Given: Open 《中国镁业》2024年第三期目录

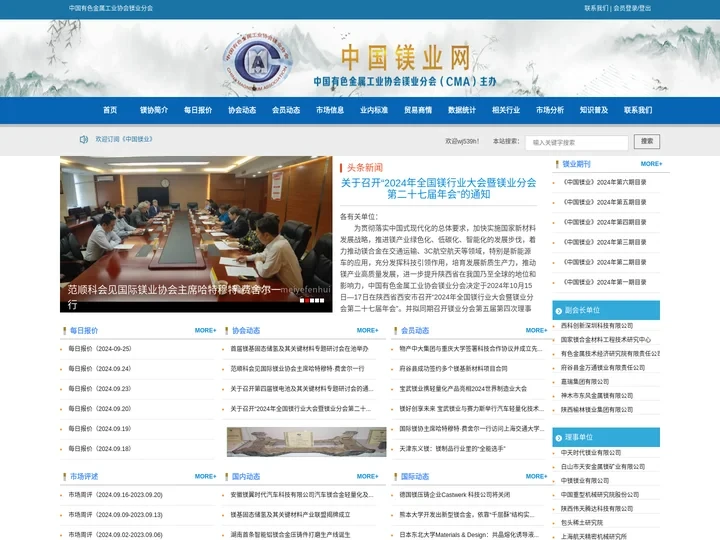Looking at the screenshot, I should coord(605,242).
